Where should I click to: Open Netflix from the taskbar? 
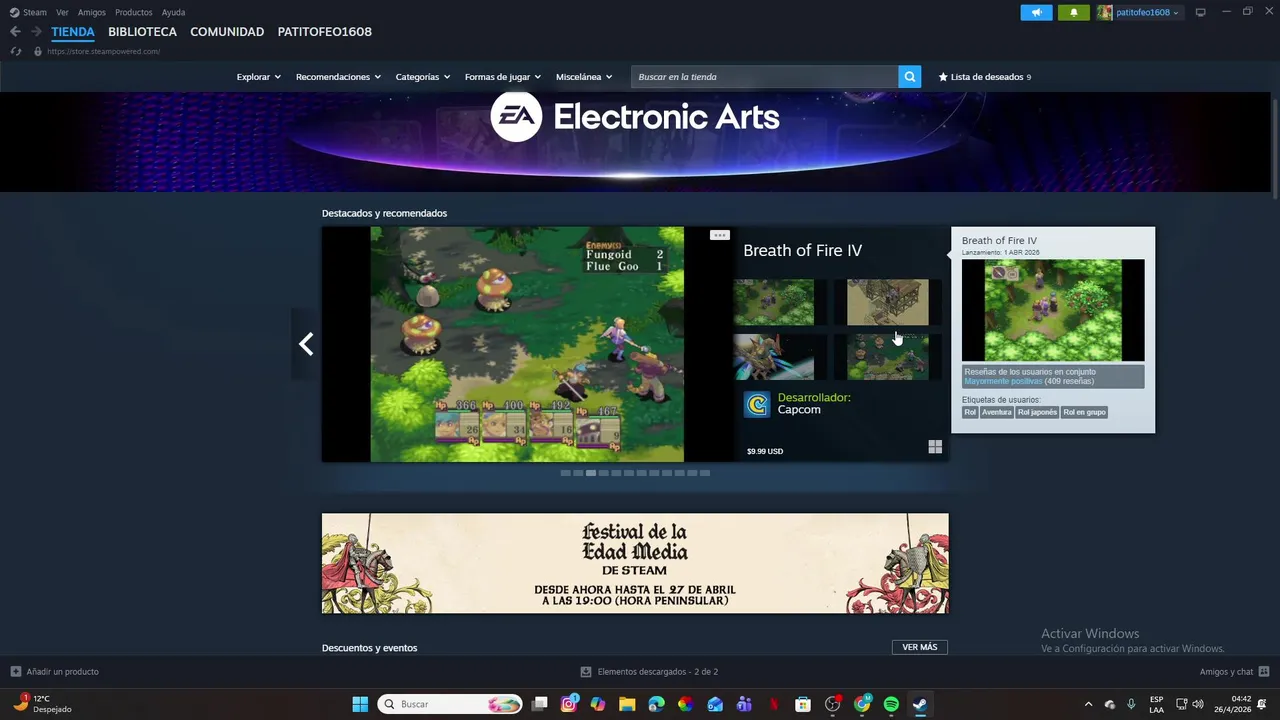(774, 704)
